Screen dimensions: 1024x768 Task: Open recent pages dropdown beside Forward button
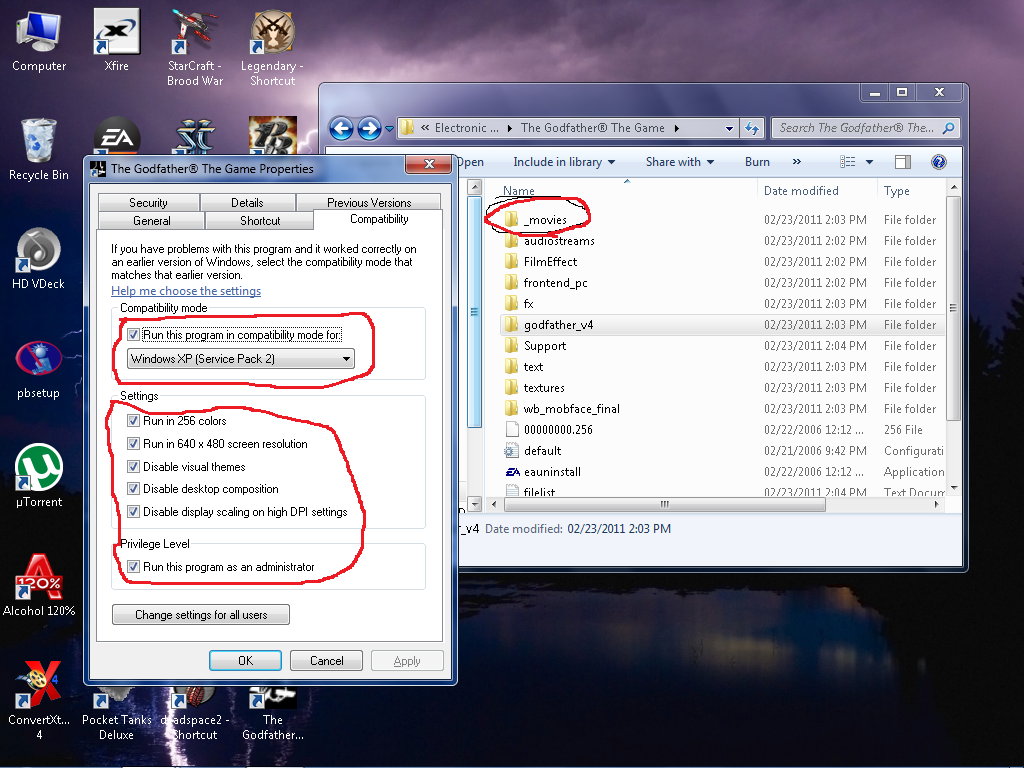coord(389,129)
